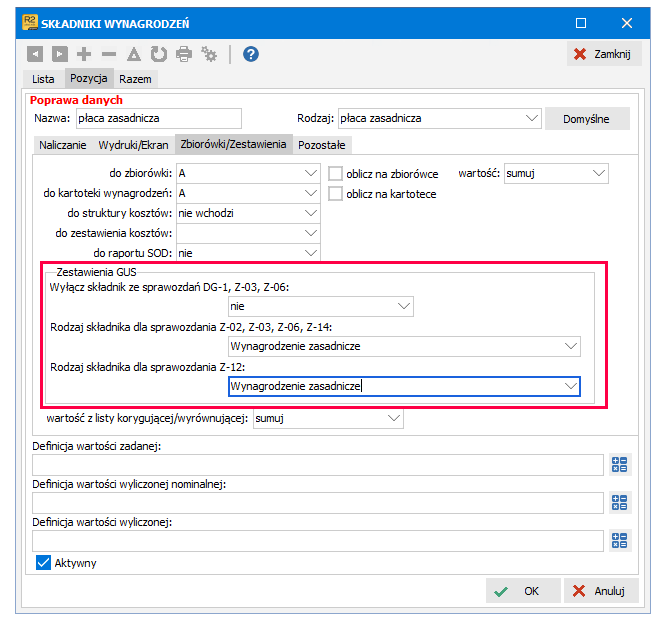Enable oblicz na kartotece checkbox
The height and width of the screenshot is (624, 663).
(335, 194)
